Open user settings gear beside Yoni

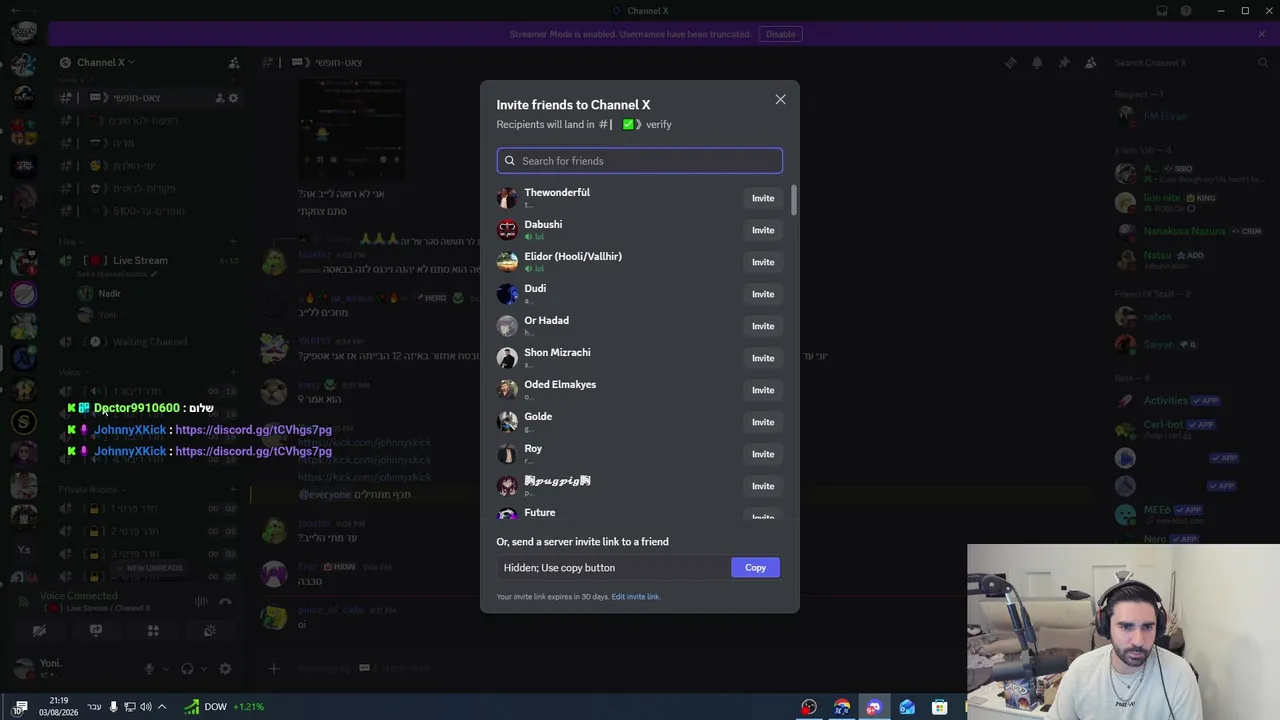[x=225, y=669]
